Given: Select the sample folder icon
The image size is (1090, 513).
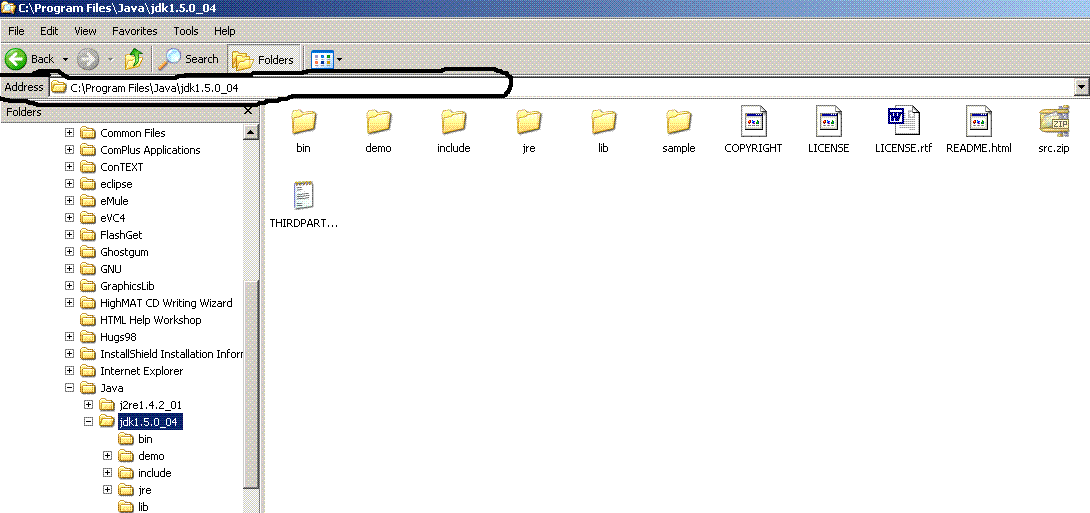Looking at the screenshot, I should [678, 122].
